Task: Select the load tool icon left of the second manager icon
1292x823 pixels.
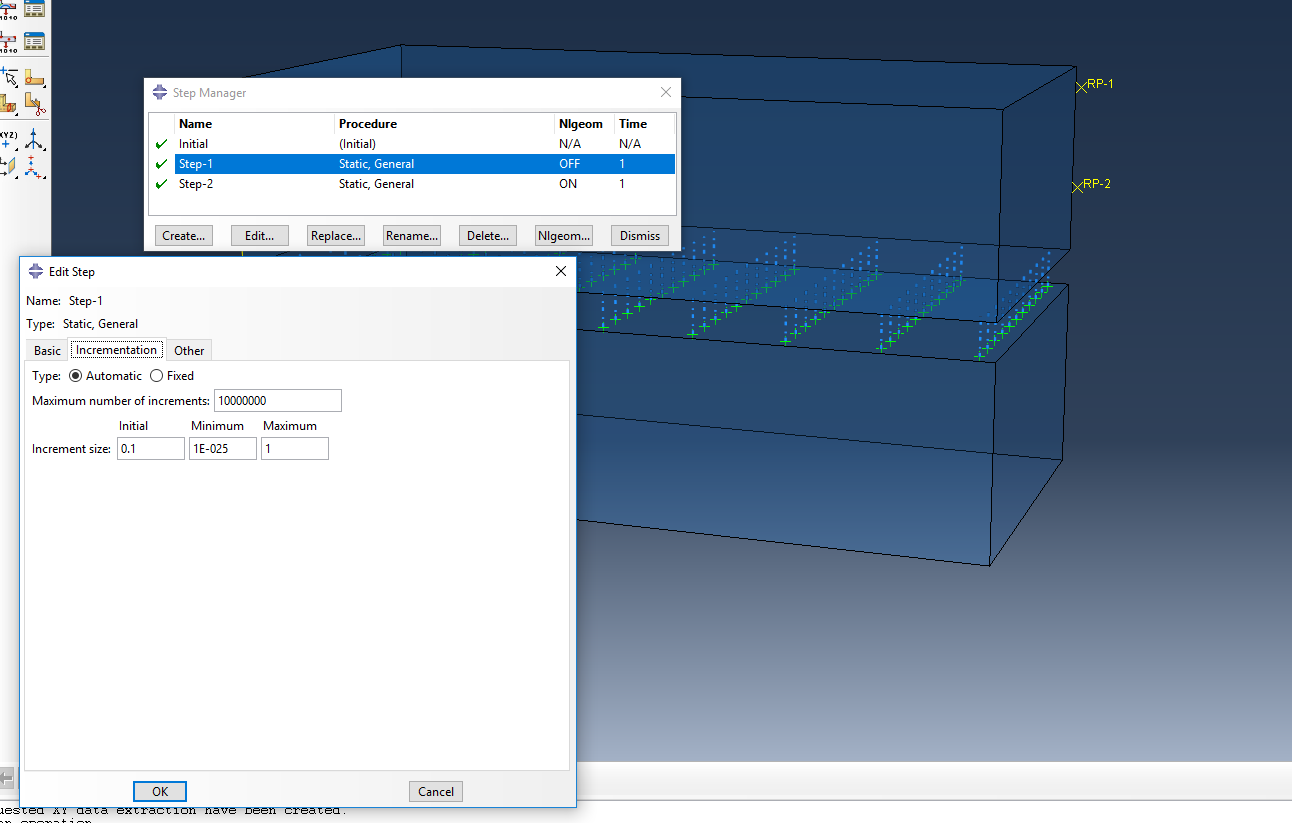Action: [x=8, y=42]
